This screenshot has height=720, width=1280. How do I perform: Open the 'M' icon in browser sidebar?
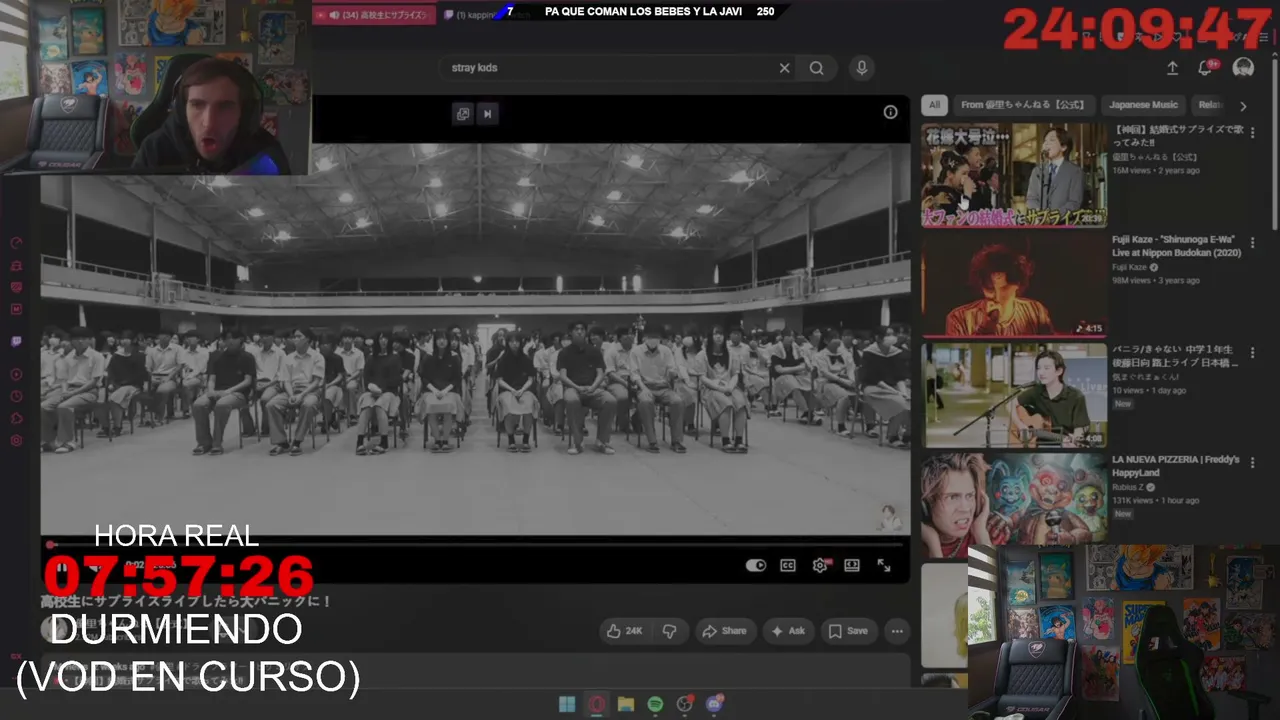point(16,309)
